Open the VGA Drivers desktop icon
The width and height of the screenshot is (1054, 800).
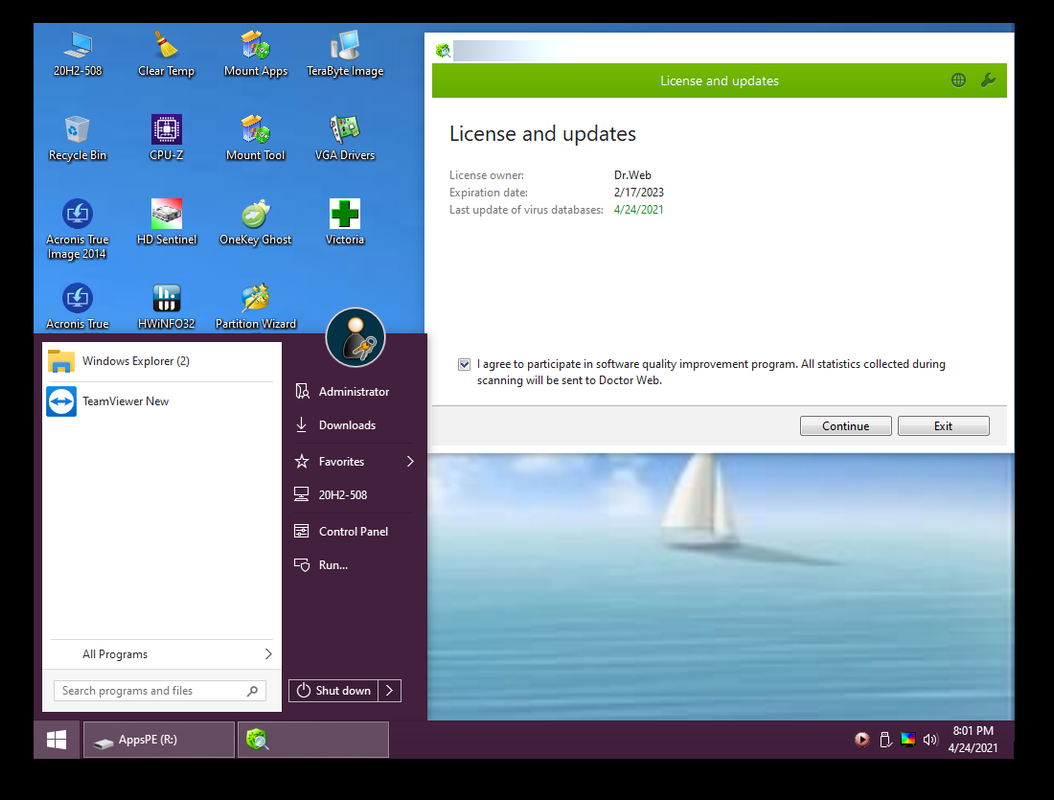pos(345,138)
